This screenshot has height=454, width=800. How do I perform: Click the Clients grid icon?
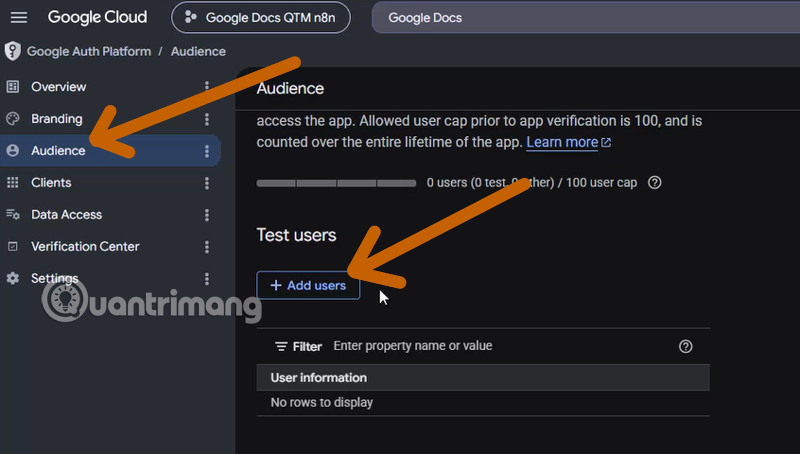point(13,183)
